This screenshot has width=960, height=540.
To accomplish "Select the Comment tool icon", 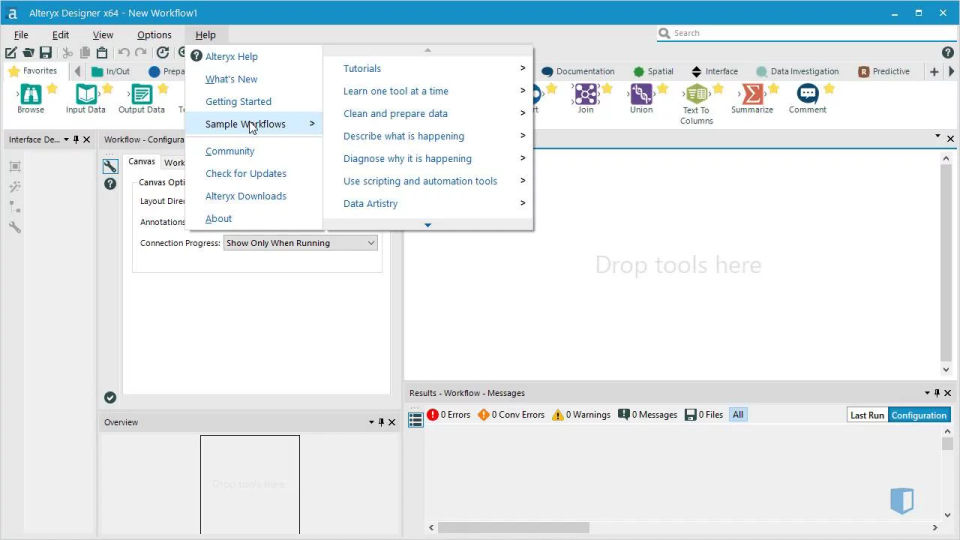I will 808,94.
